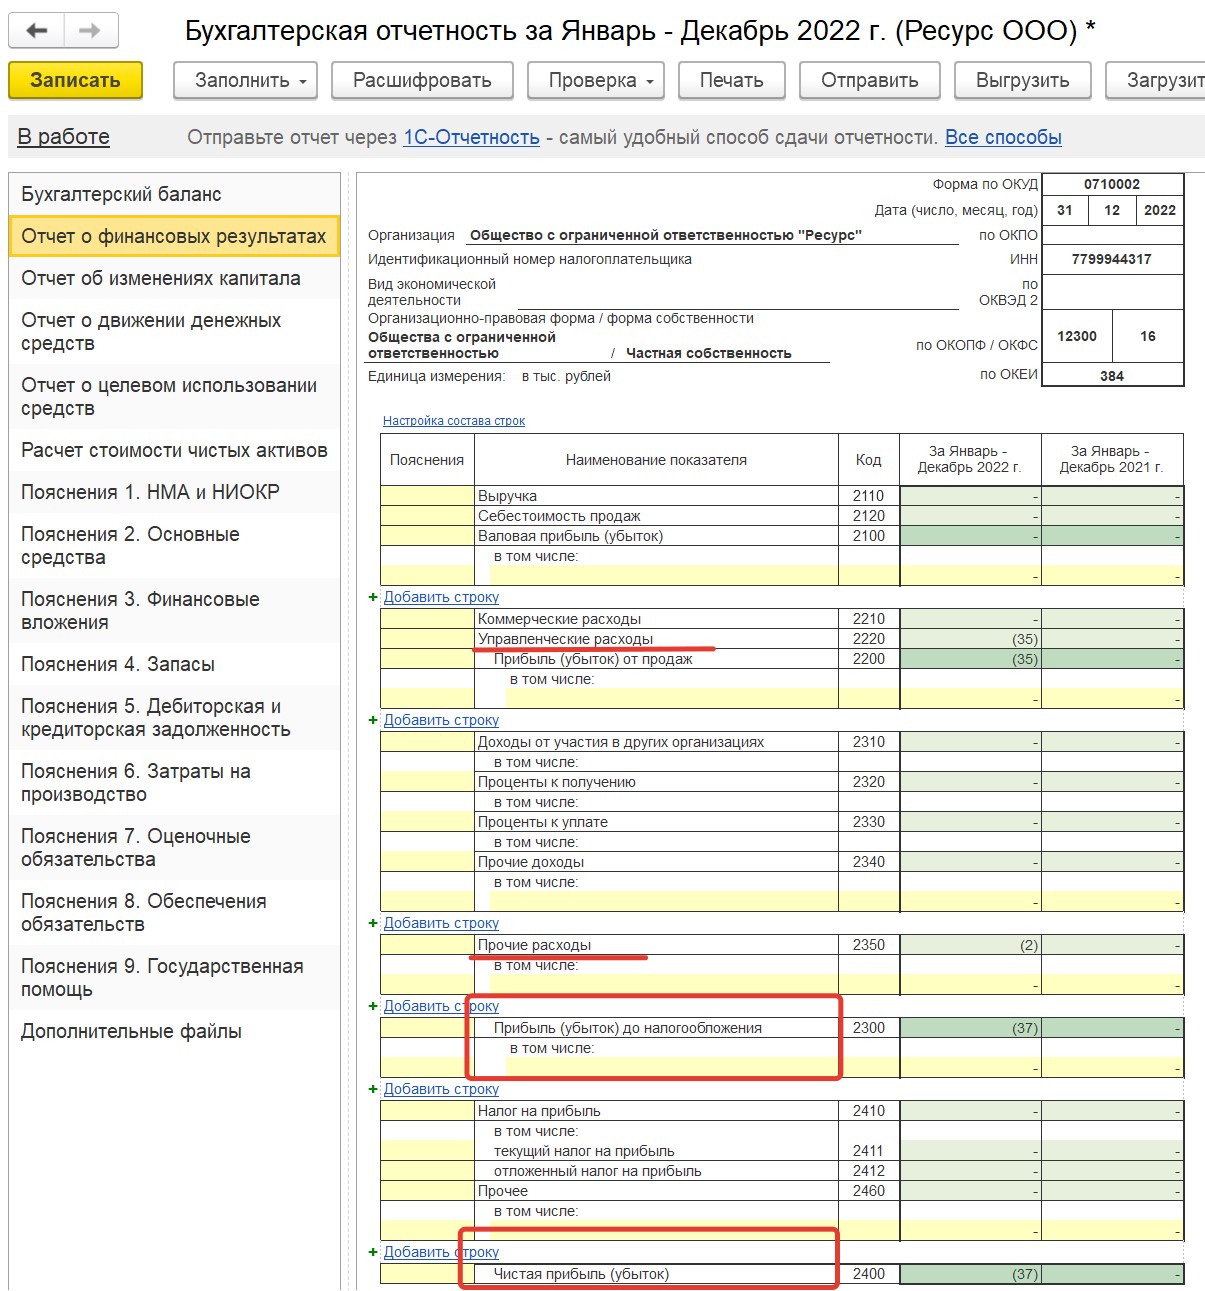Click Добавить строку above Коммерческие расходы
Image resolution: width=1205 pixels, height=1291 pixels.
(x=441, y=597)
